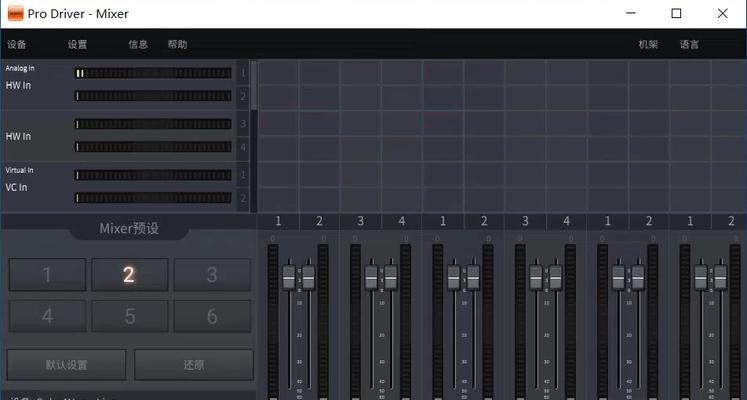
Task: Click the Pro Driver app icon in title bar
Action: (x=15, y=14)
